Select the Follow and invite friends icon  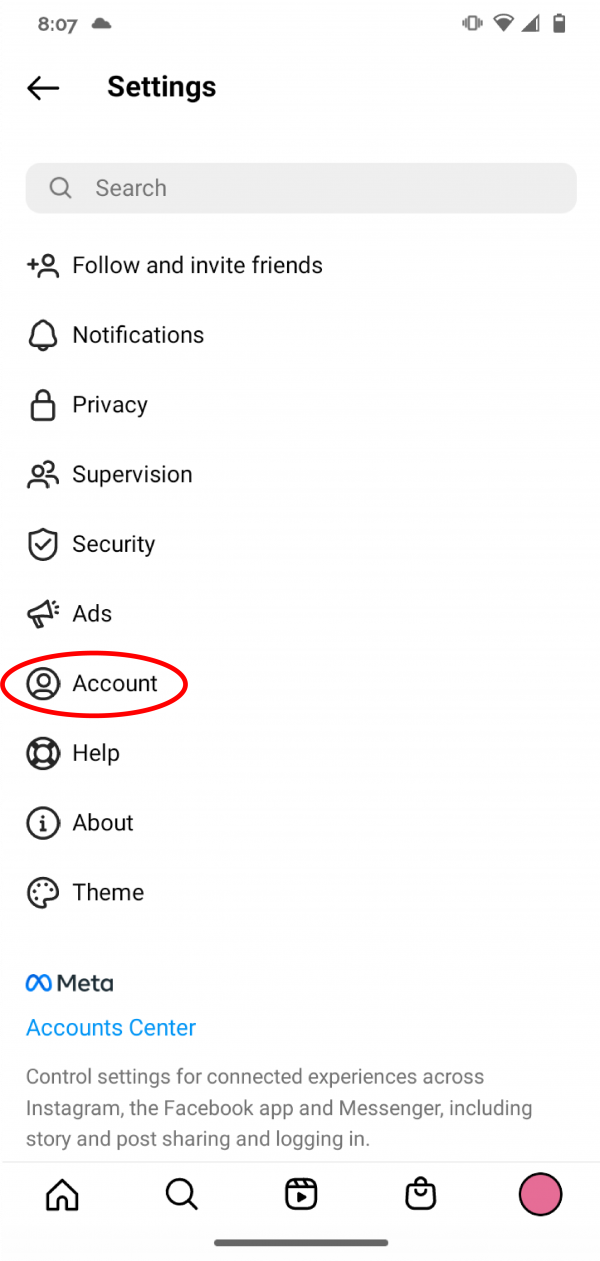[x=43, y=265]
